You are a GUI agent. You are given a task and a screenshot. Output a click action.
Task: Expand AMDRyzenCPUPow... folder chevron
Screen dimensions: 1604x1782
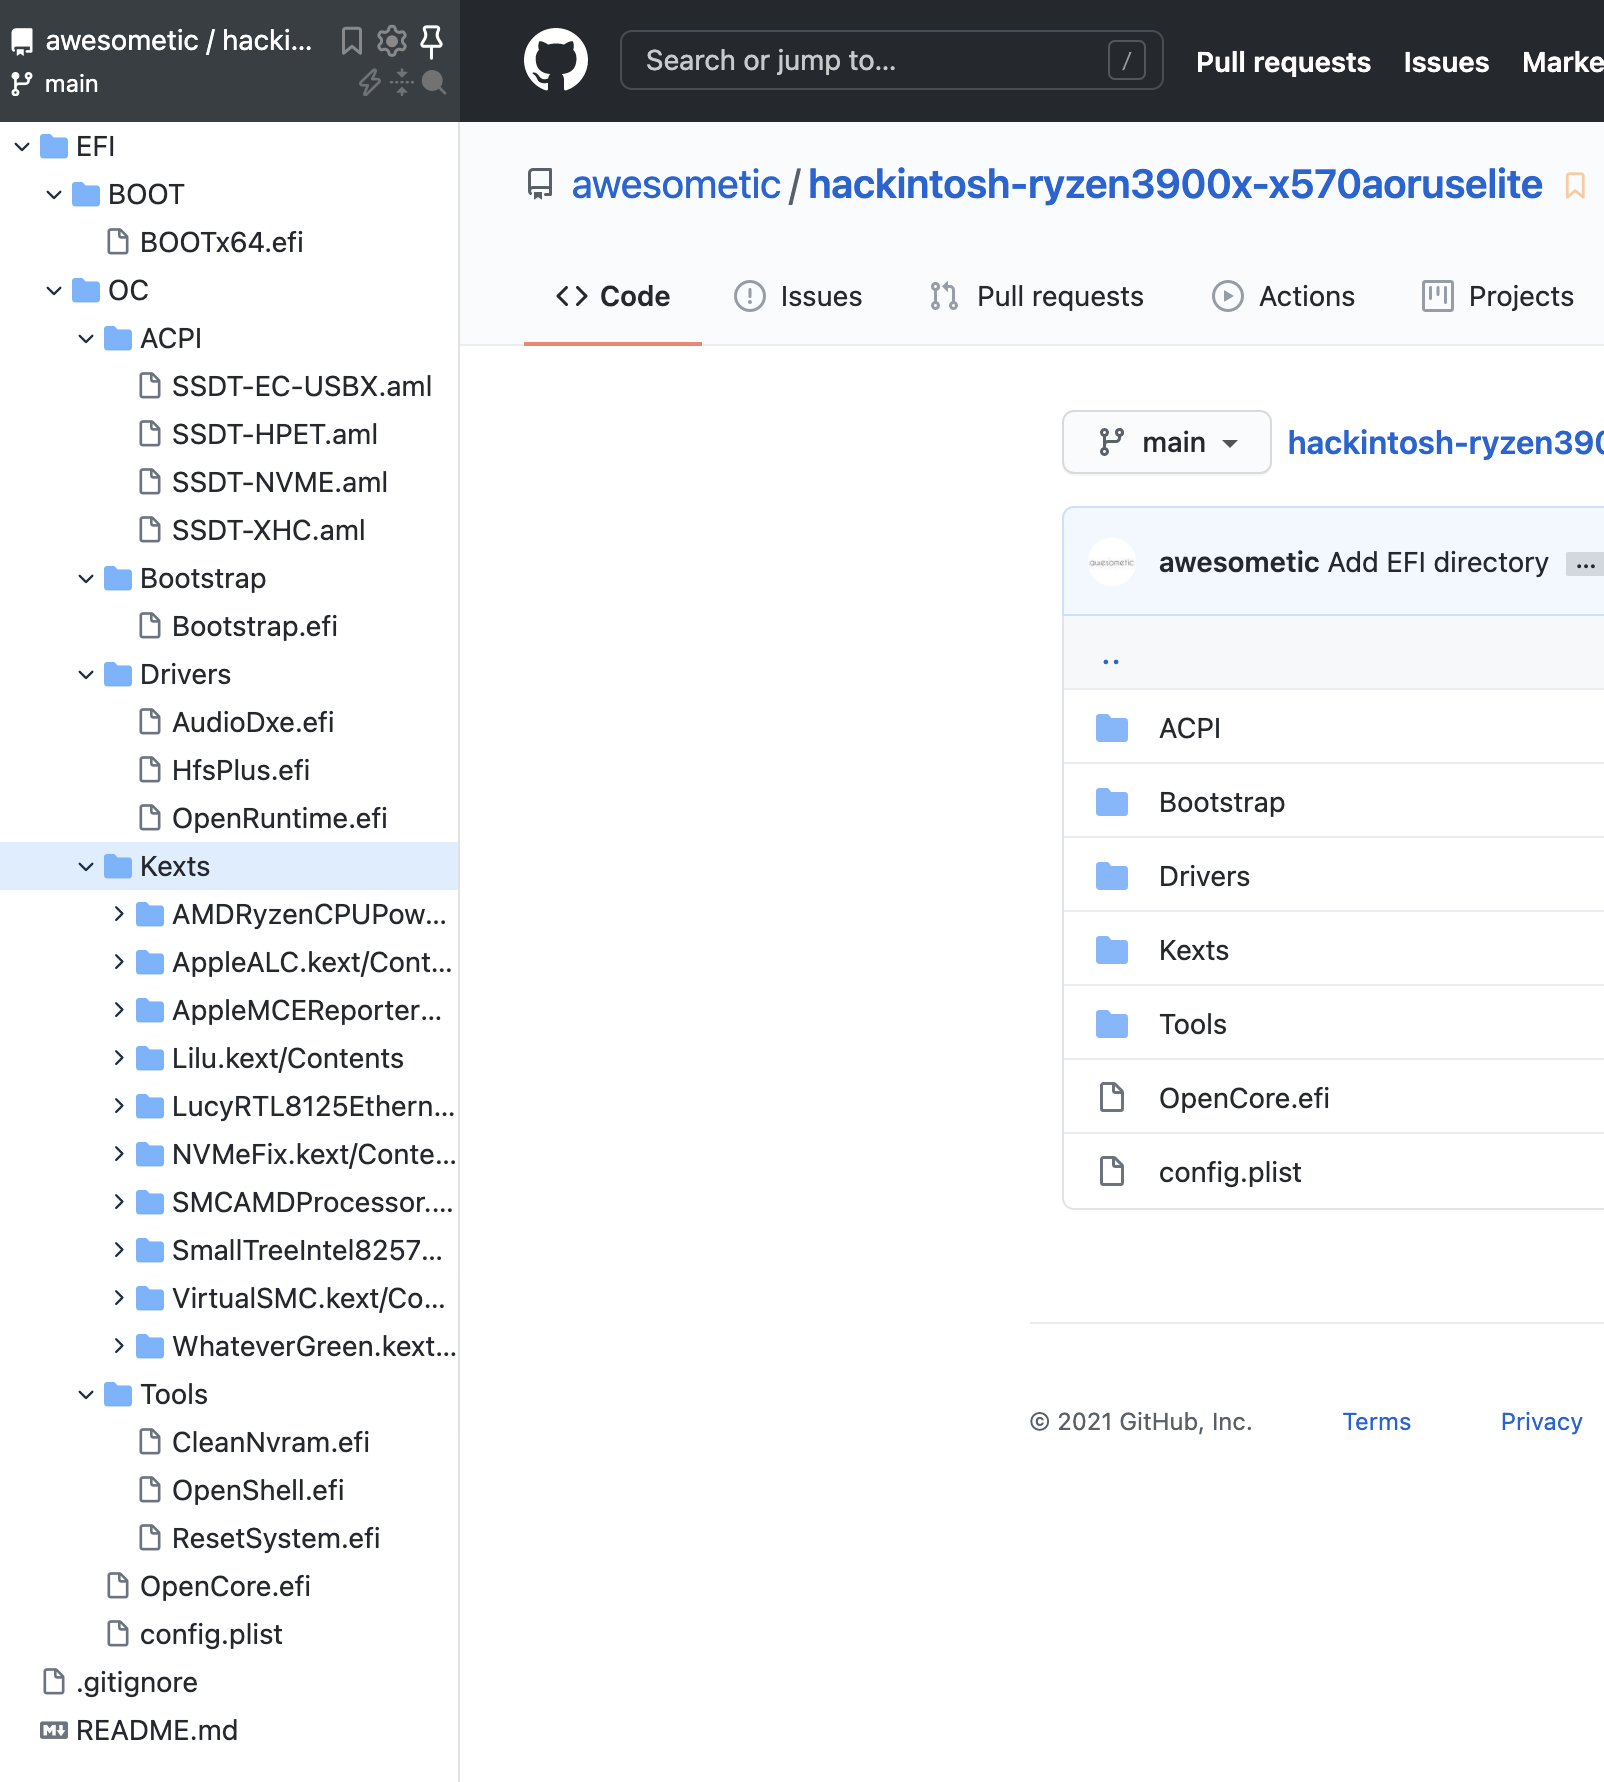pyautogui.click(x=118, y=914)
